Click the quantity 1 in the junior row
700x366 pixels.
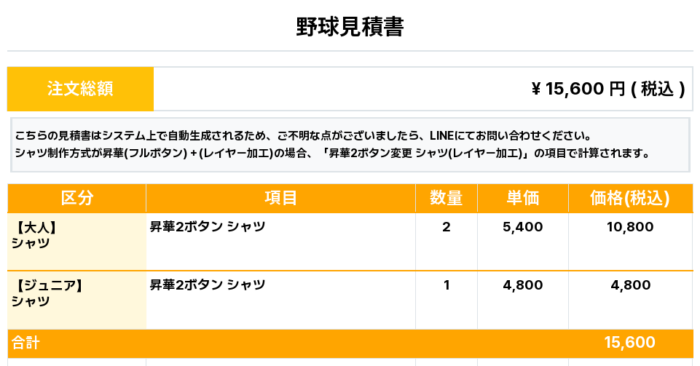[x=446, y=285]
